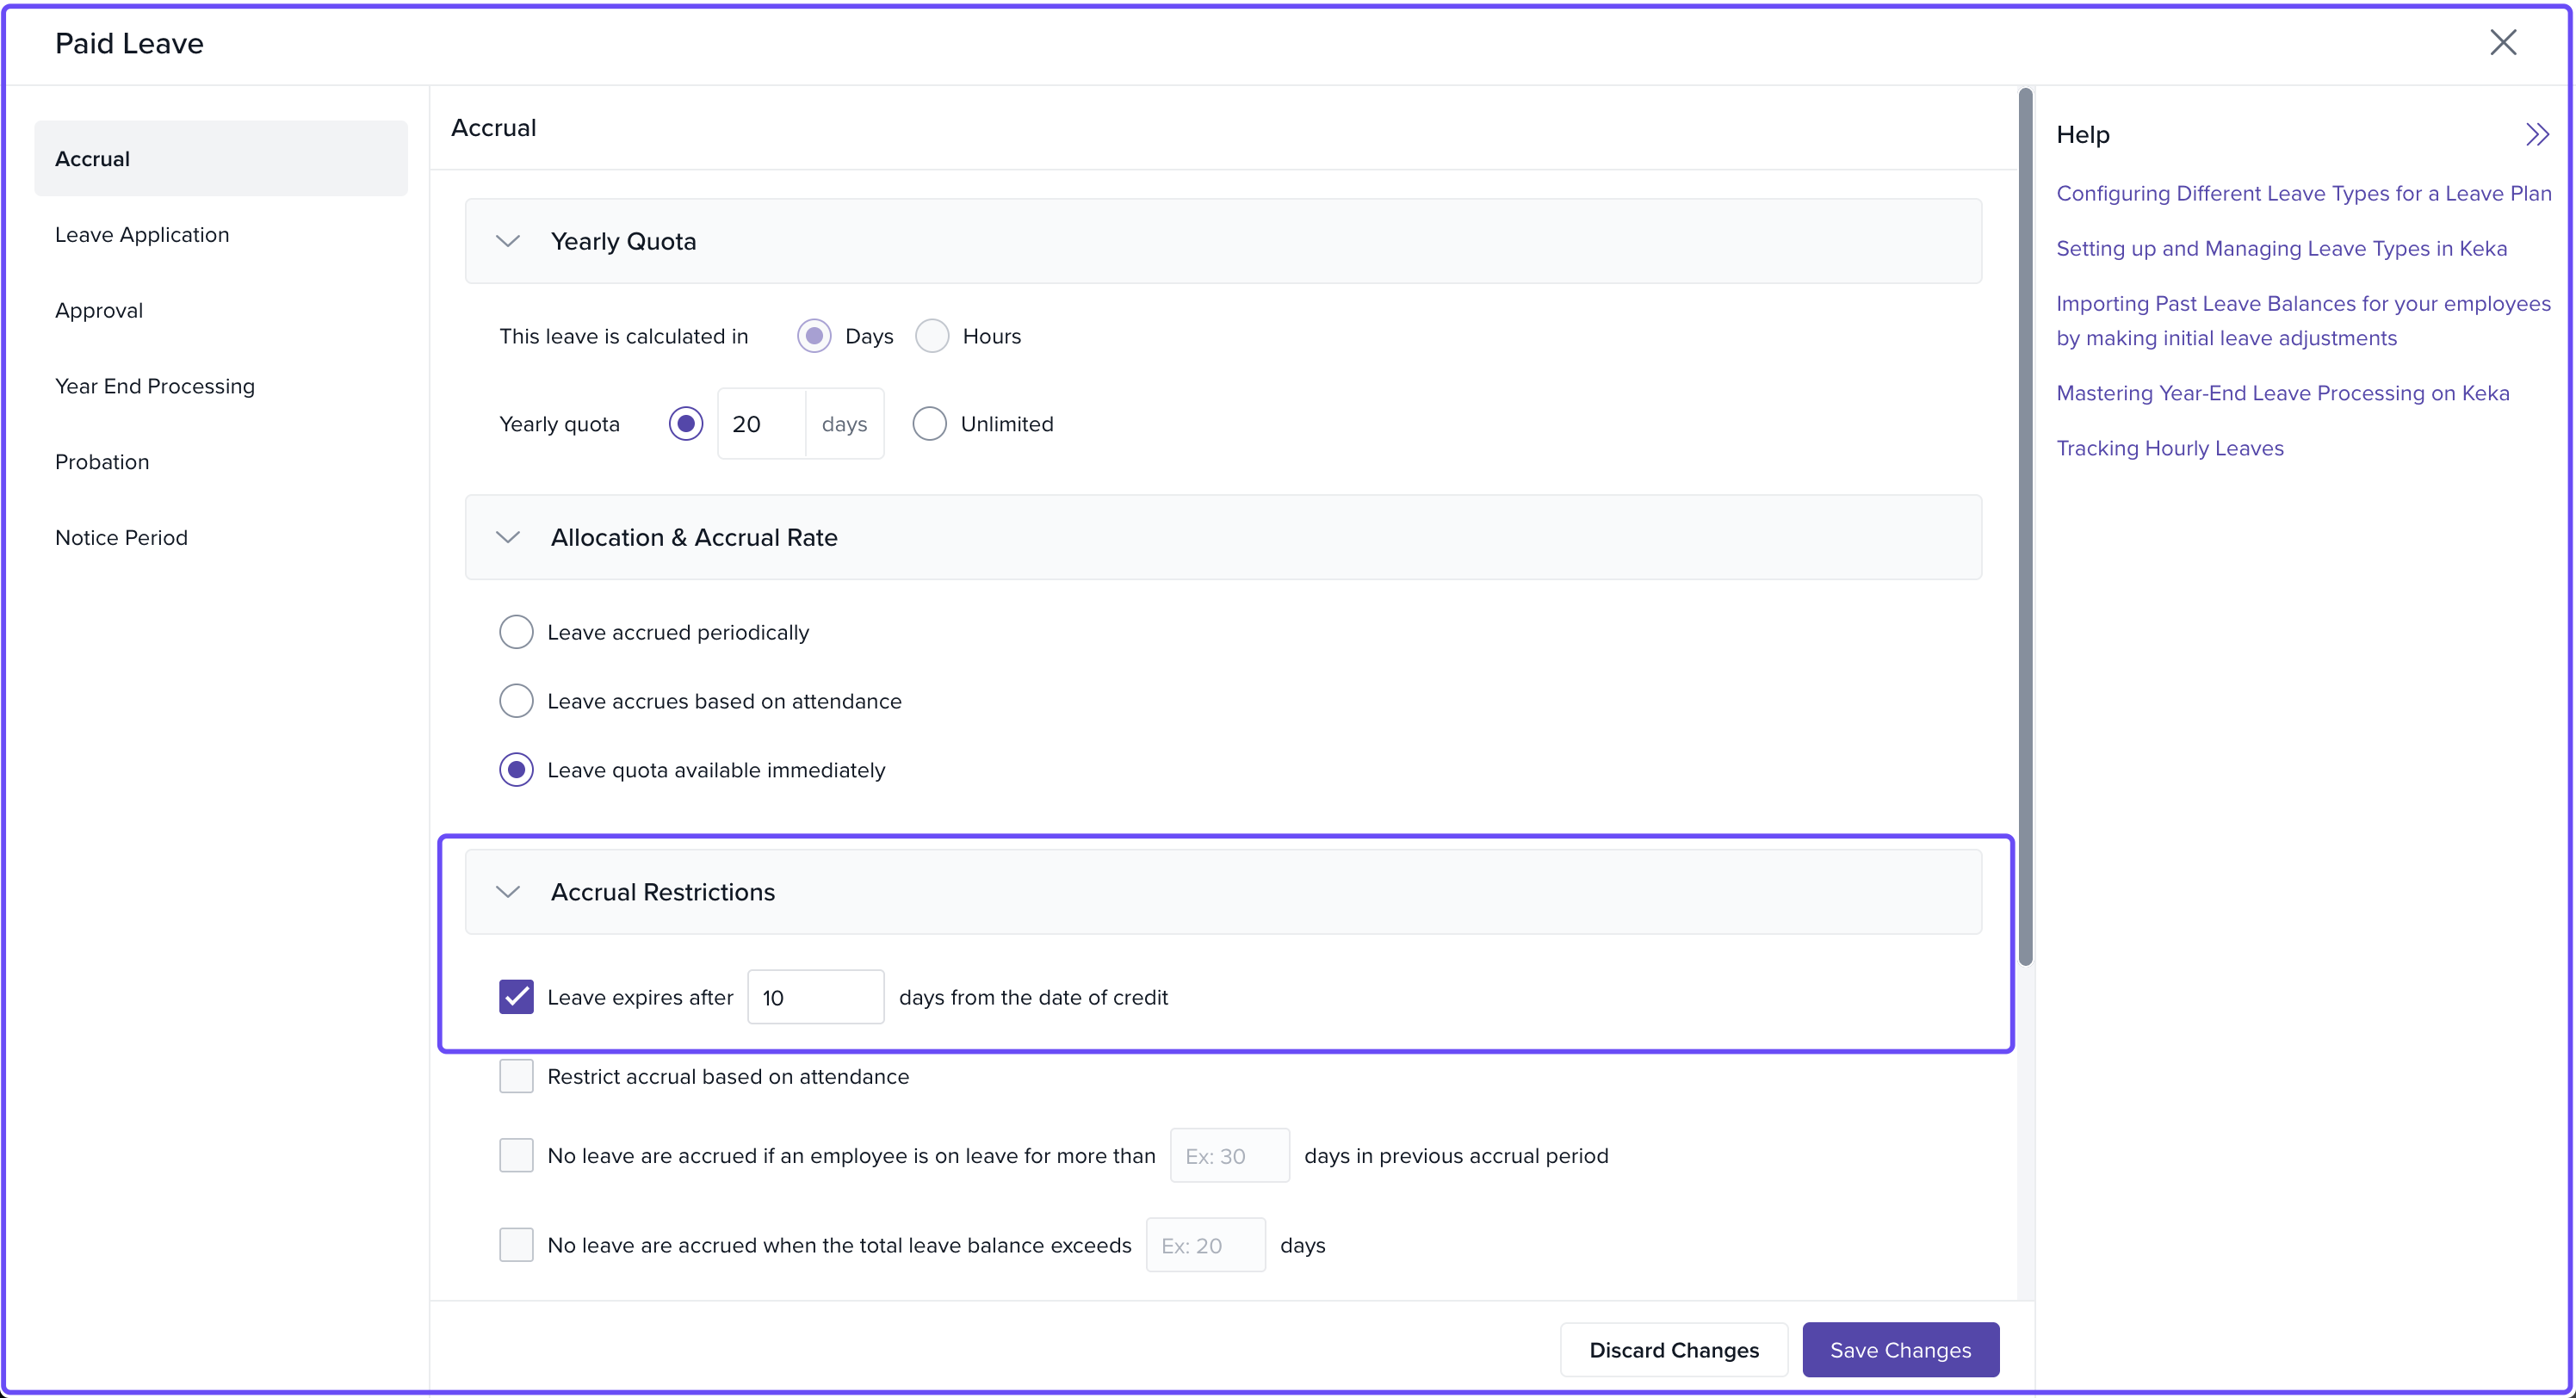Collapse Allocation & Accrual Rate section

(x=508, y=537)
